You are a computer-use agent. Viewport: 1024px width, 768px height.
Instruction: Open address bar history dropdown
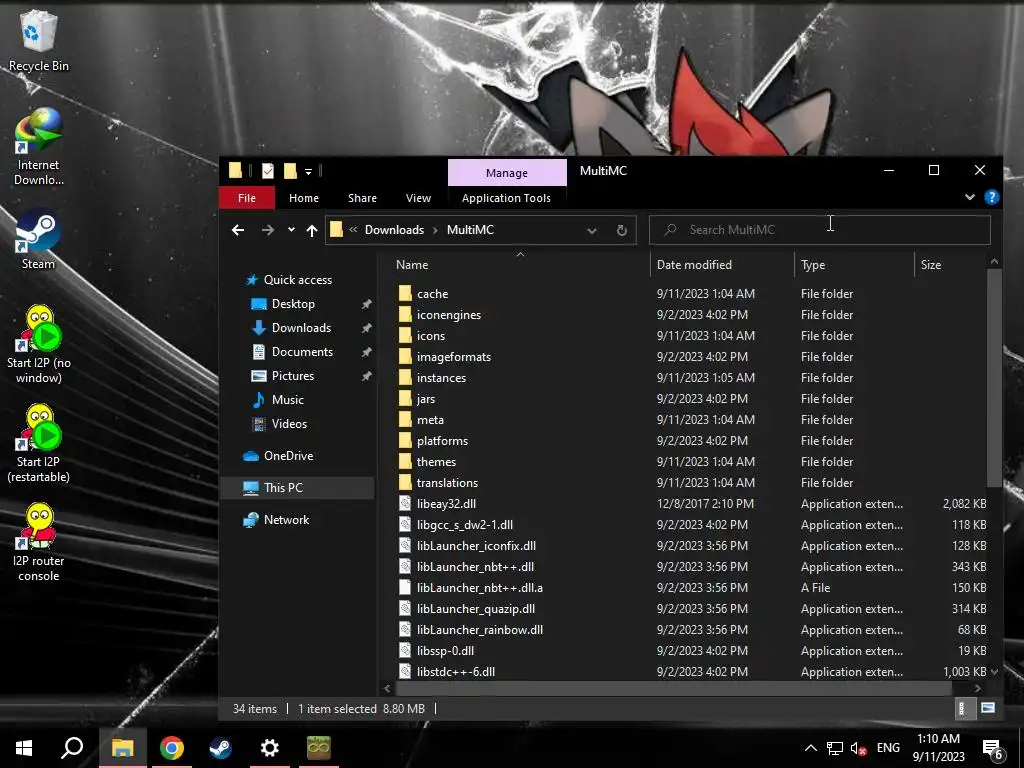click(592, 230)
